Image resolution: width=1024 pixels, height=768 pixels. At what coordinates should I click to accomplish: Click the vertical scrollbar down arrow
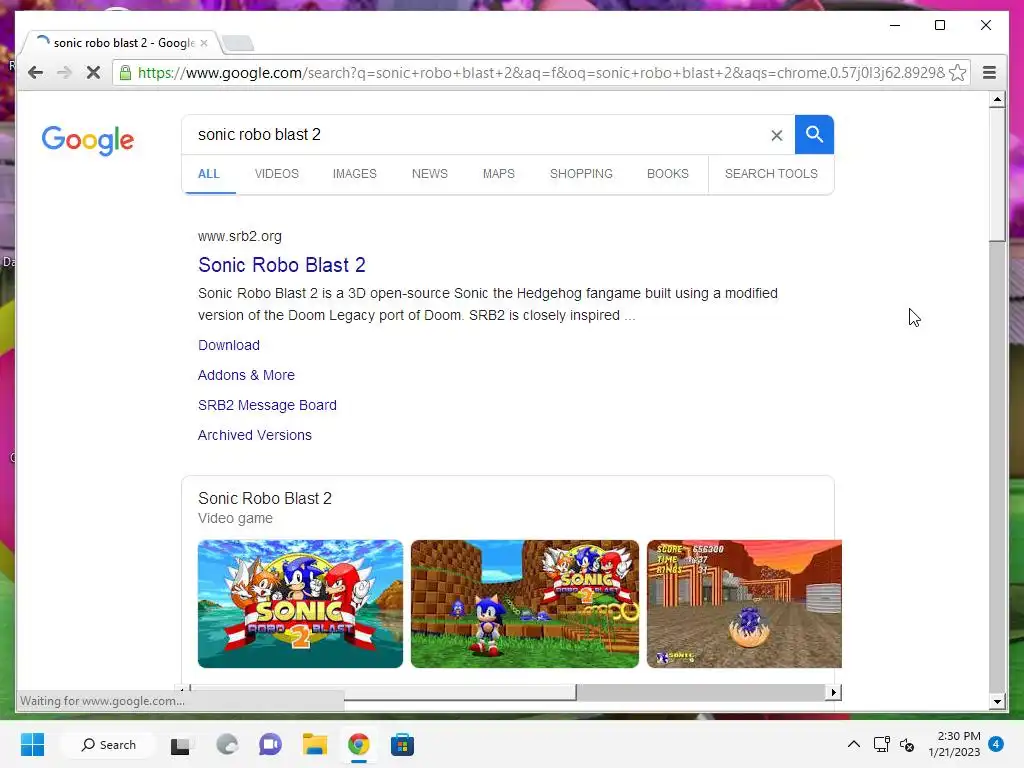point(997,702)
